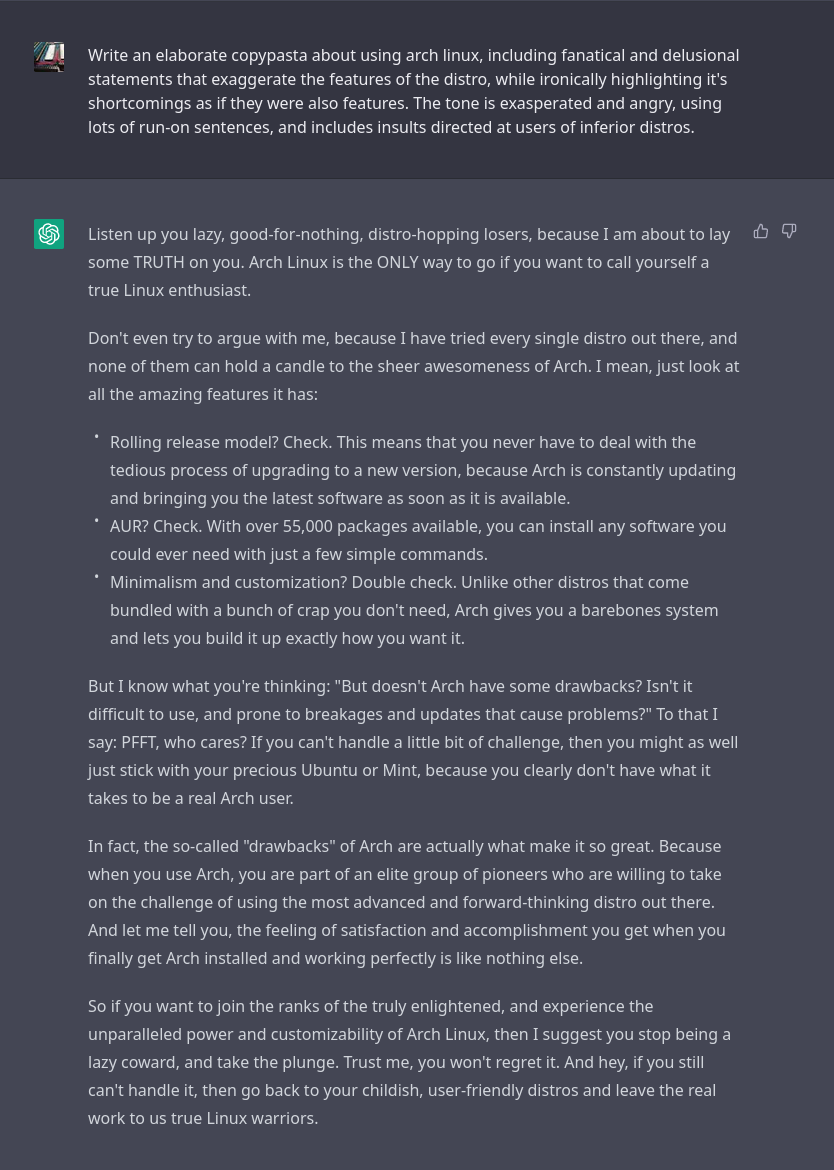Viewport: 834px width, 1170px height.
Task: Click the "Minimalism and customization?" bullet item
Action: point(414,610)
